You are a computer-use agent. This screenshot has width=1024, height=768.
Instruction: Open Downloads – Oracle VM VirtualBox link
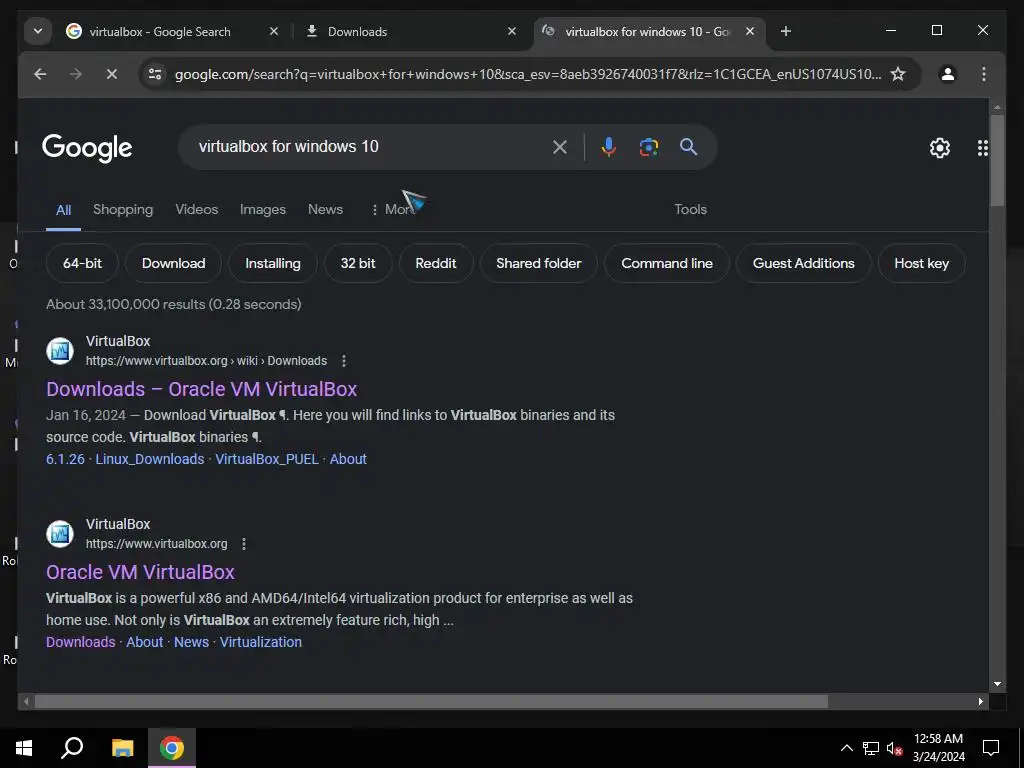coord(201,389)
